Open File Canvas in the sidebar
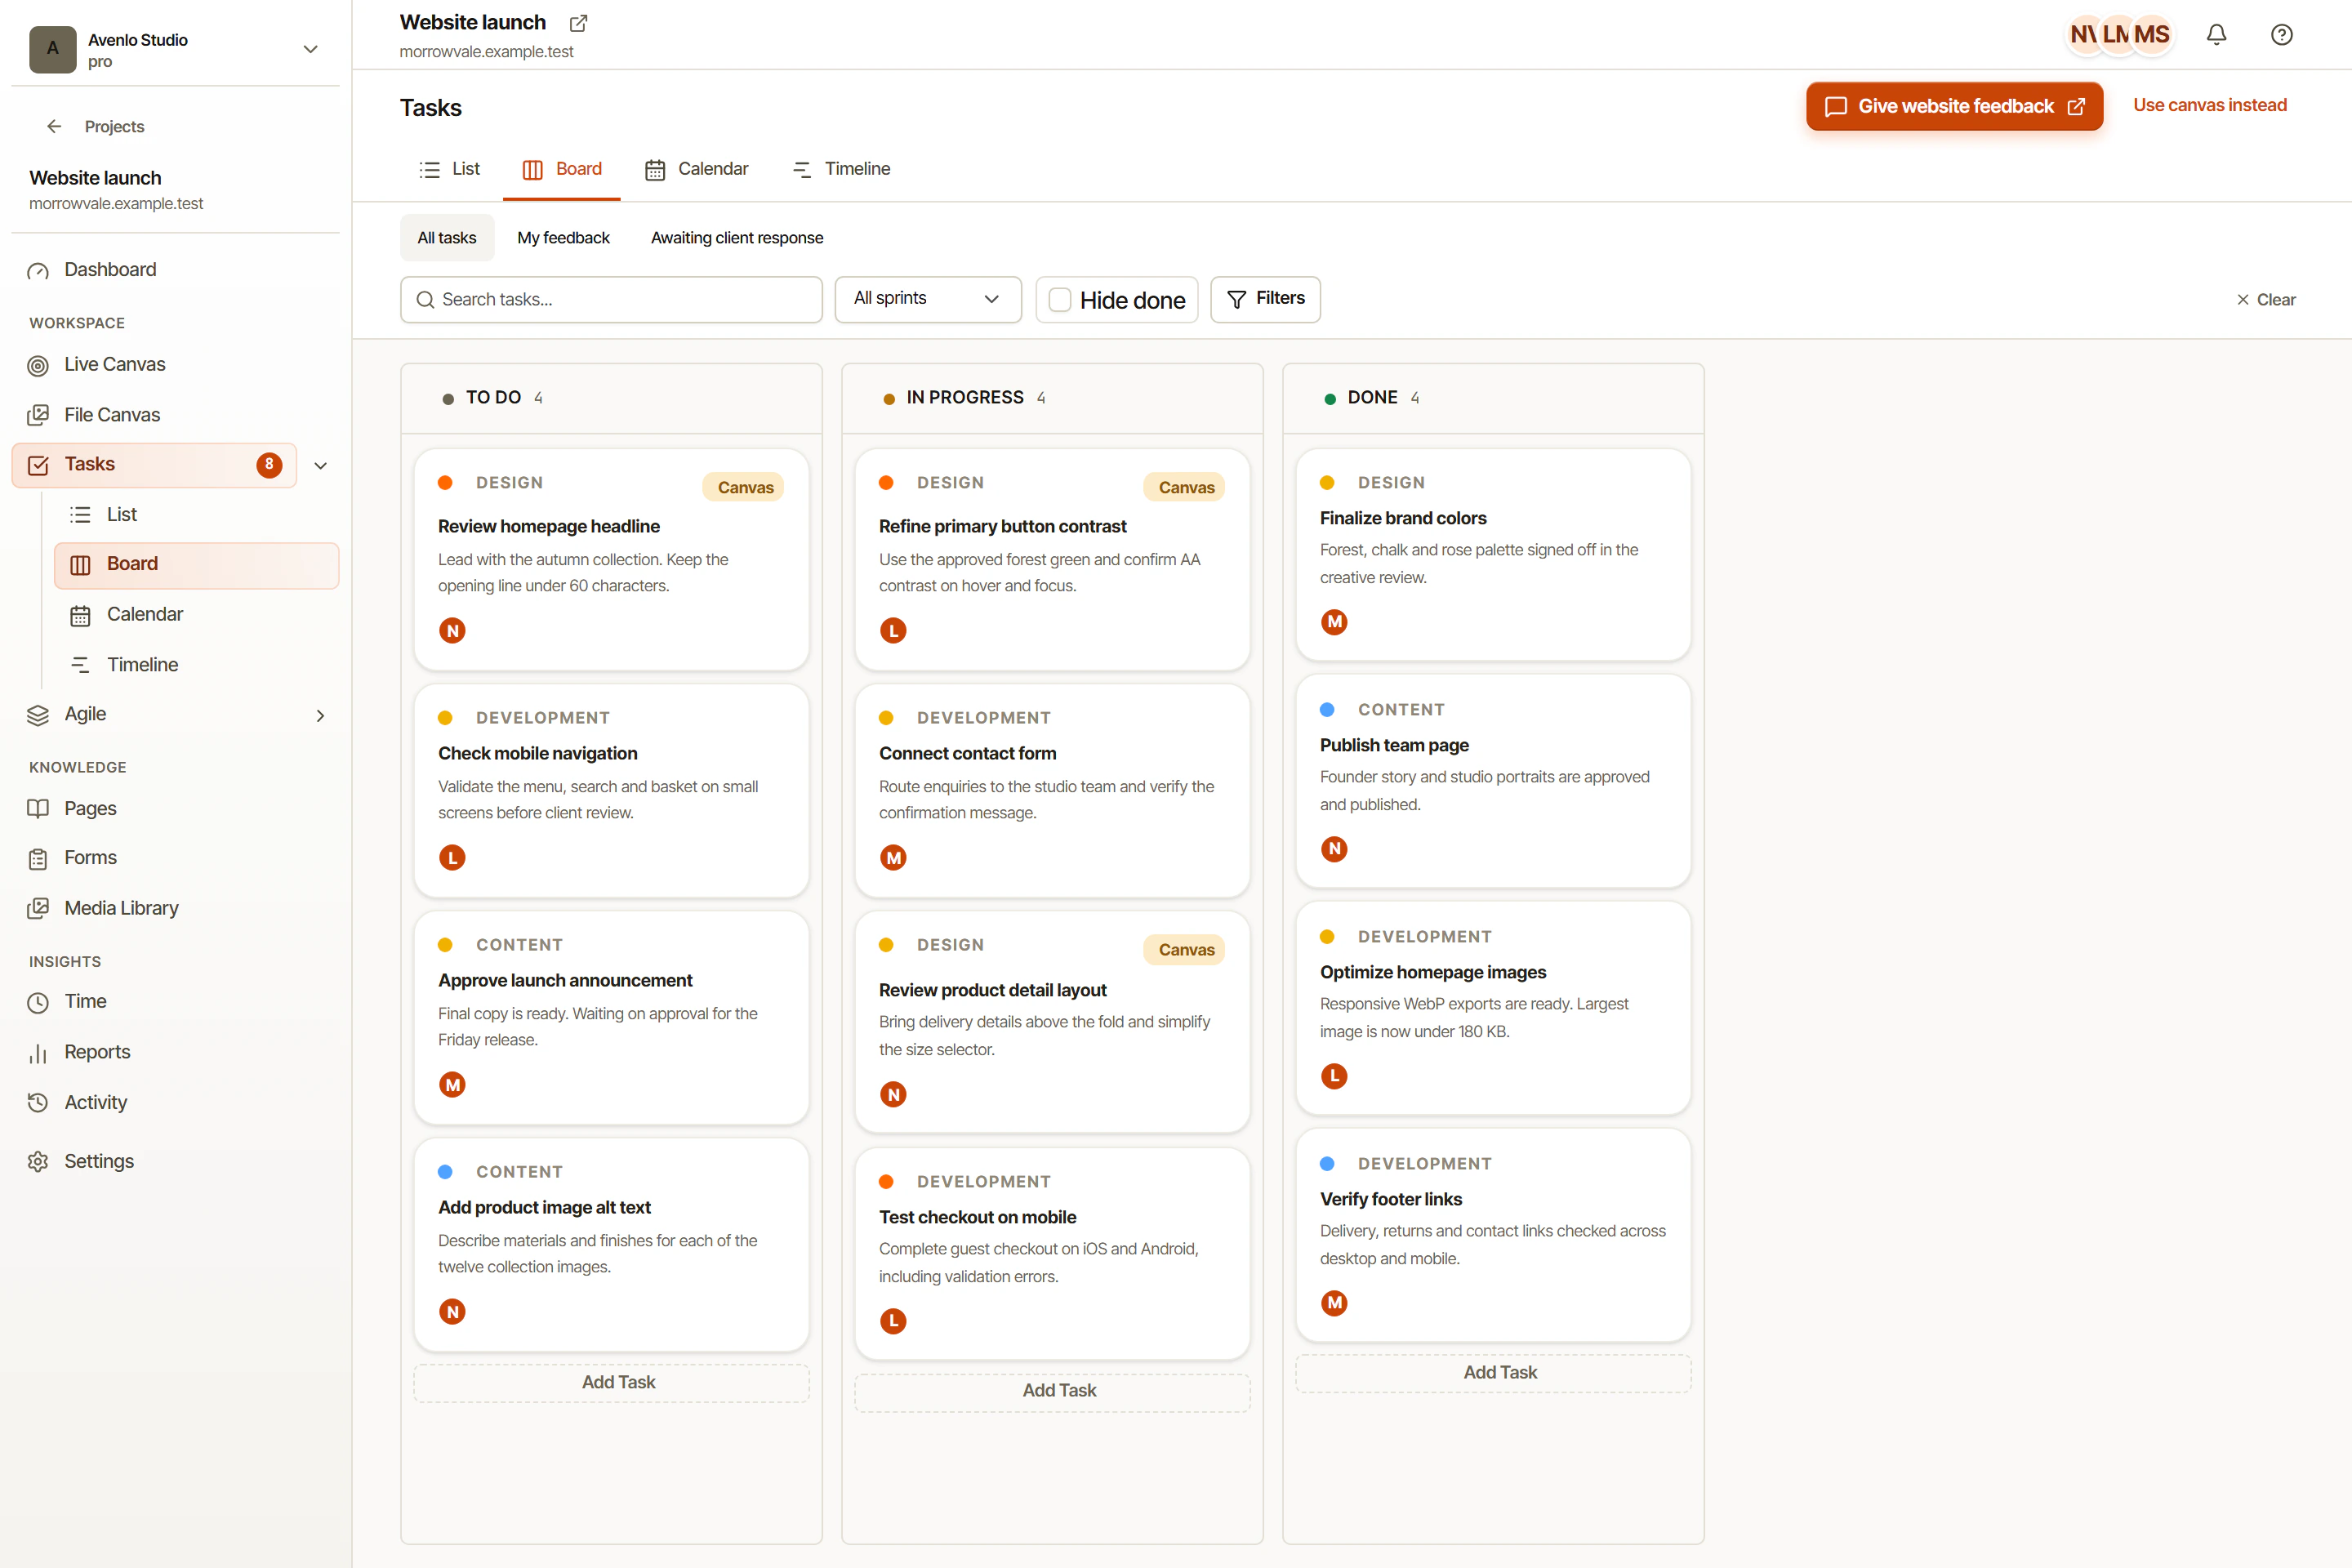Viewport: 2352px width, 1568px height. click(175, 415)
